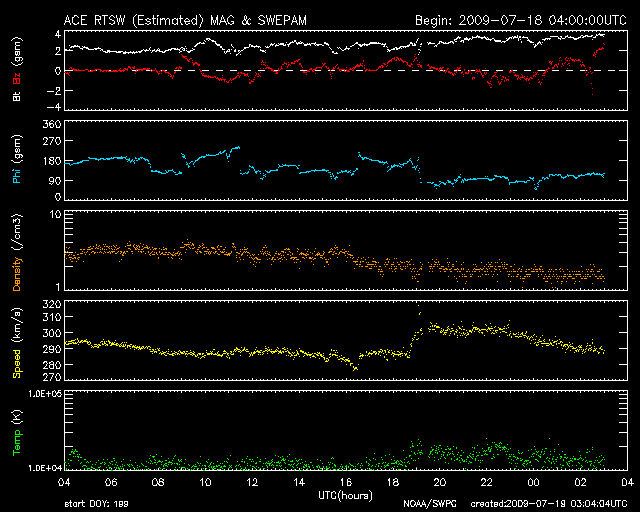640x512 pixels.
Task: Click the orange 'Density' axis label
Action: (x=17, y=274)
